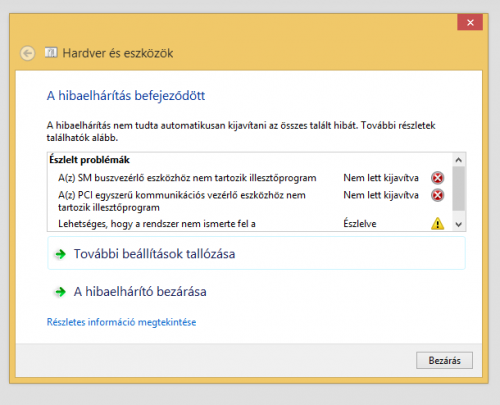This screenshot has height=405, width=500.
Task: Select the SM buszvezérlő eszközhöz problem row
Action: click(250, 178)
